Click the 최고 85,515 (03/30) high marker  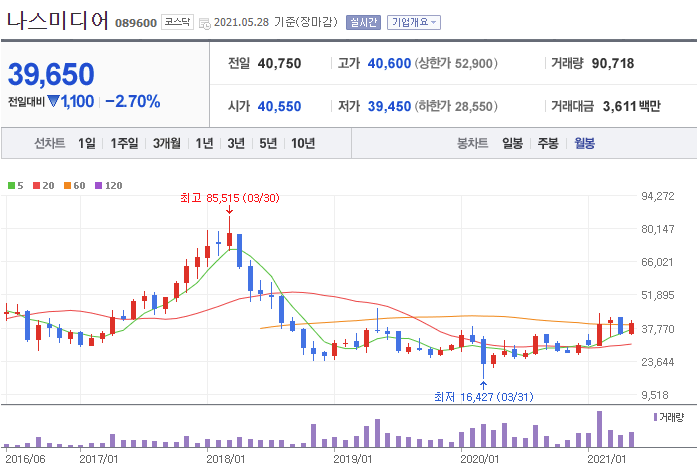pos(230,198)
